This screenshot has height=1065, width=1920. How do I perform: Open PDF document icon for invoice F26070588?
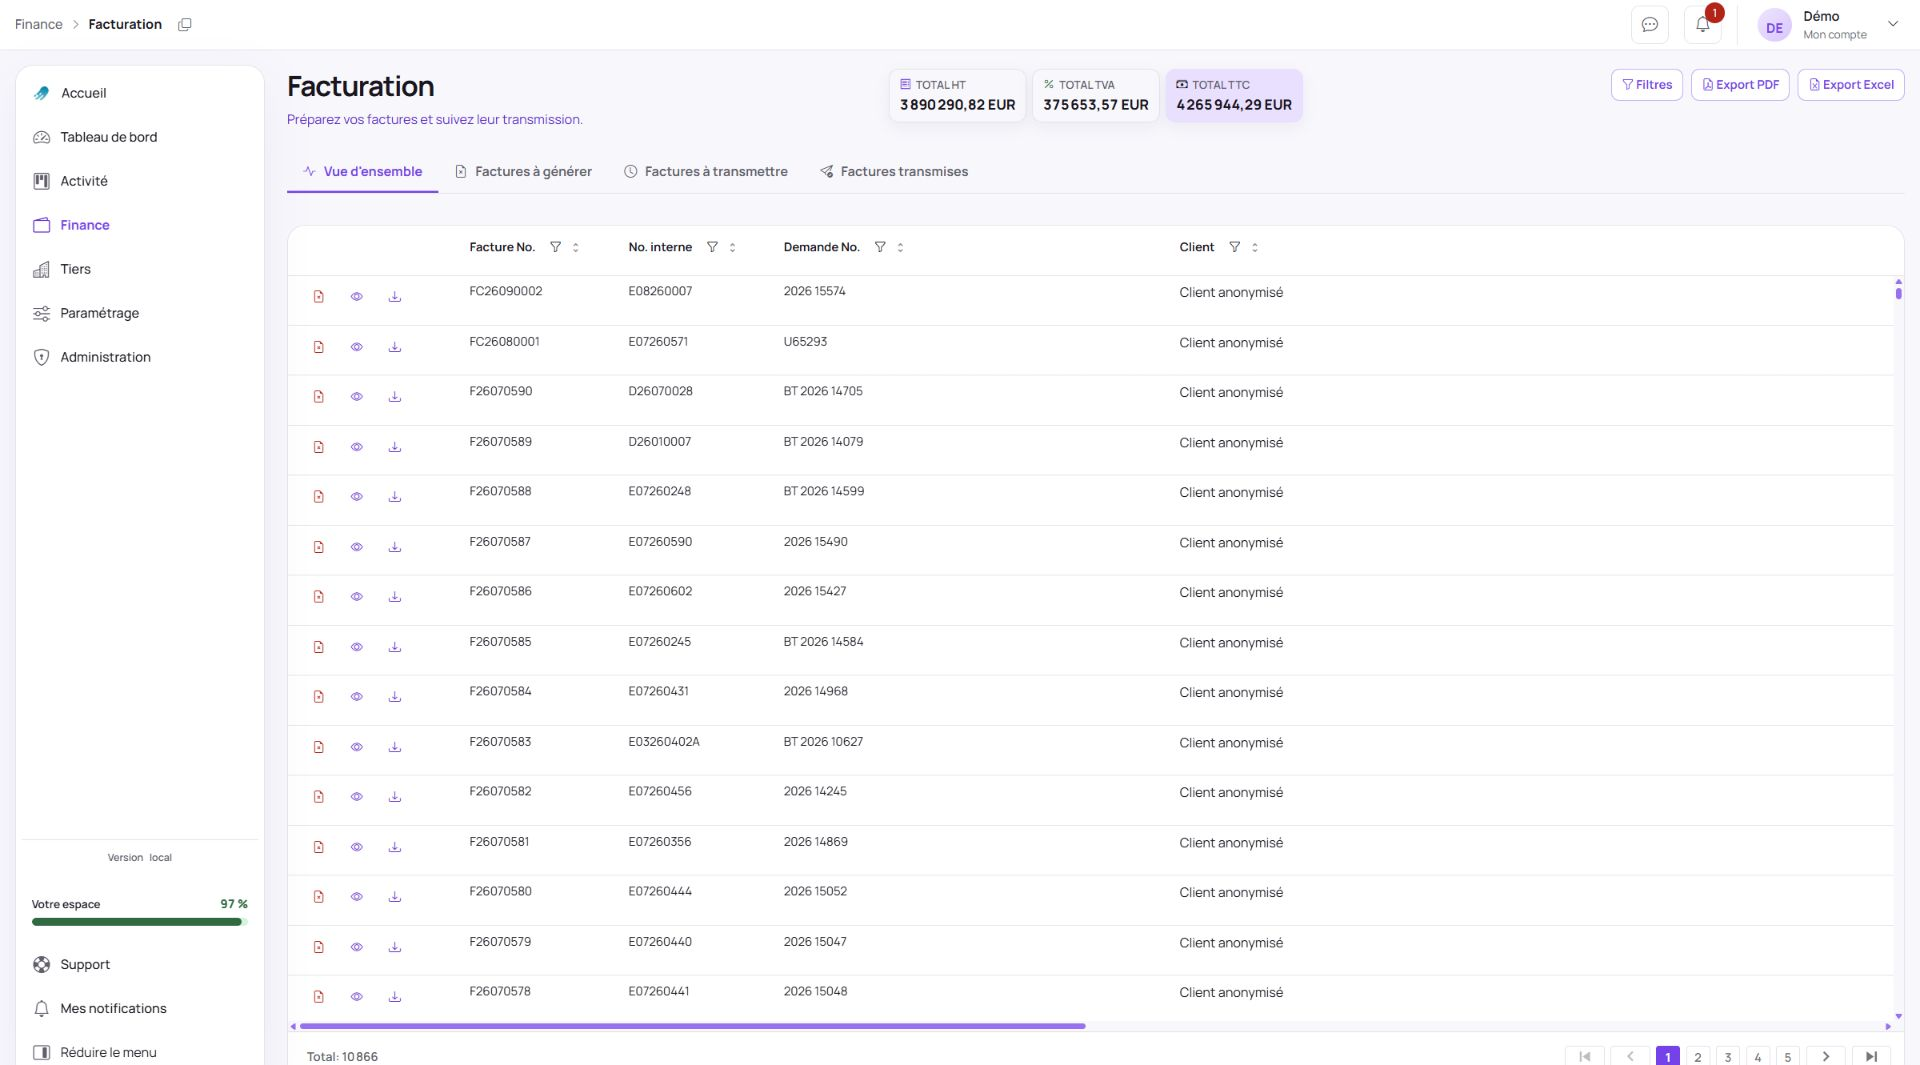[319, 497]
